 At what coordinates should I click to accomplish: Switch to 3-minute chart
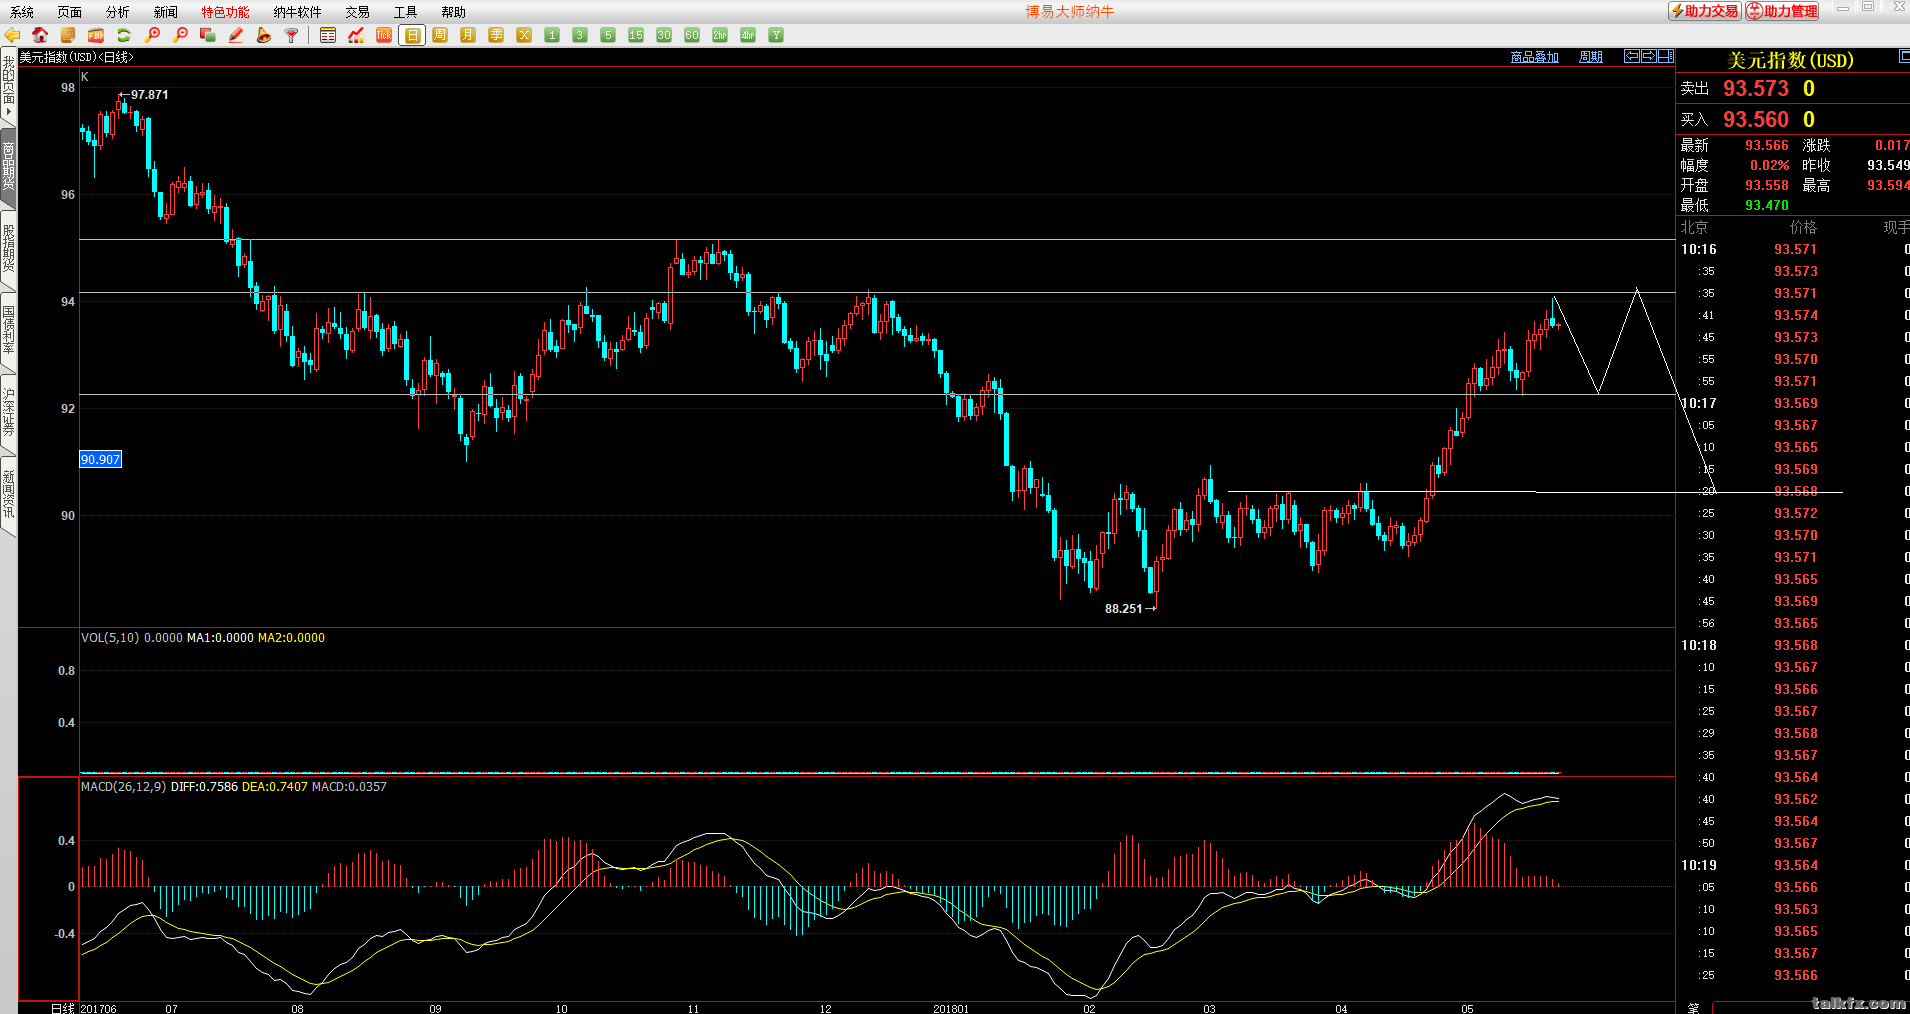click(x=580, y=35)
